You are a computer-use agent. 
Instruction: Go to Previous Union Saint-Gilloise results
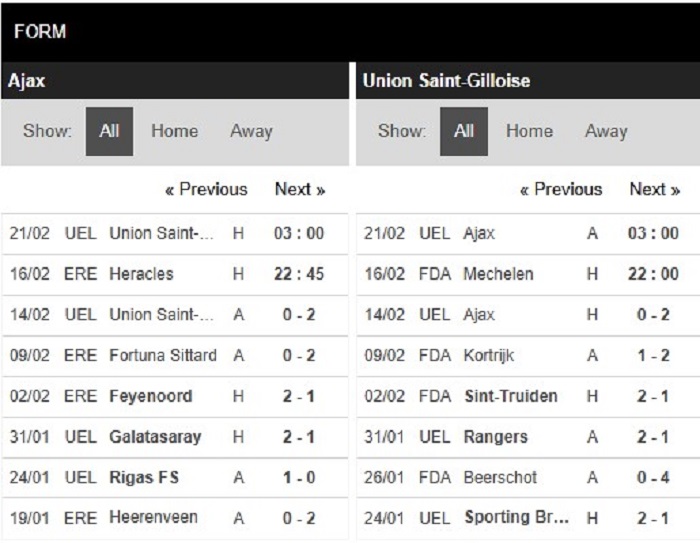(x=561, y=189)
